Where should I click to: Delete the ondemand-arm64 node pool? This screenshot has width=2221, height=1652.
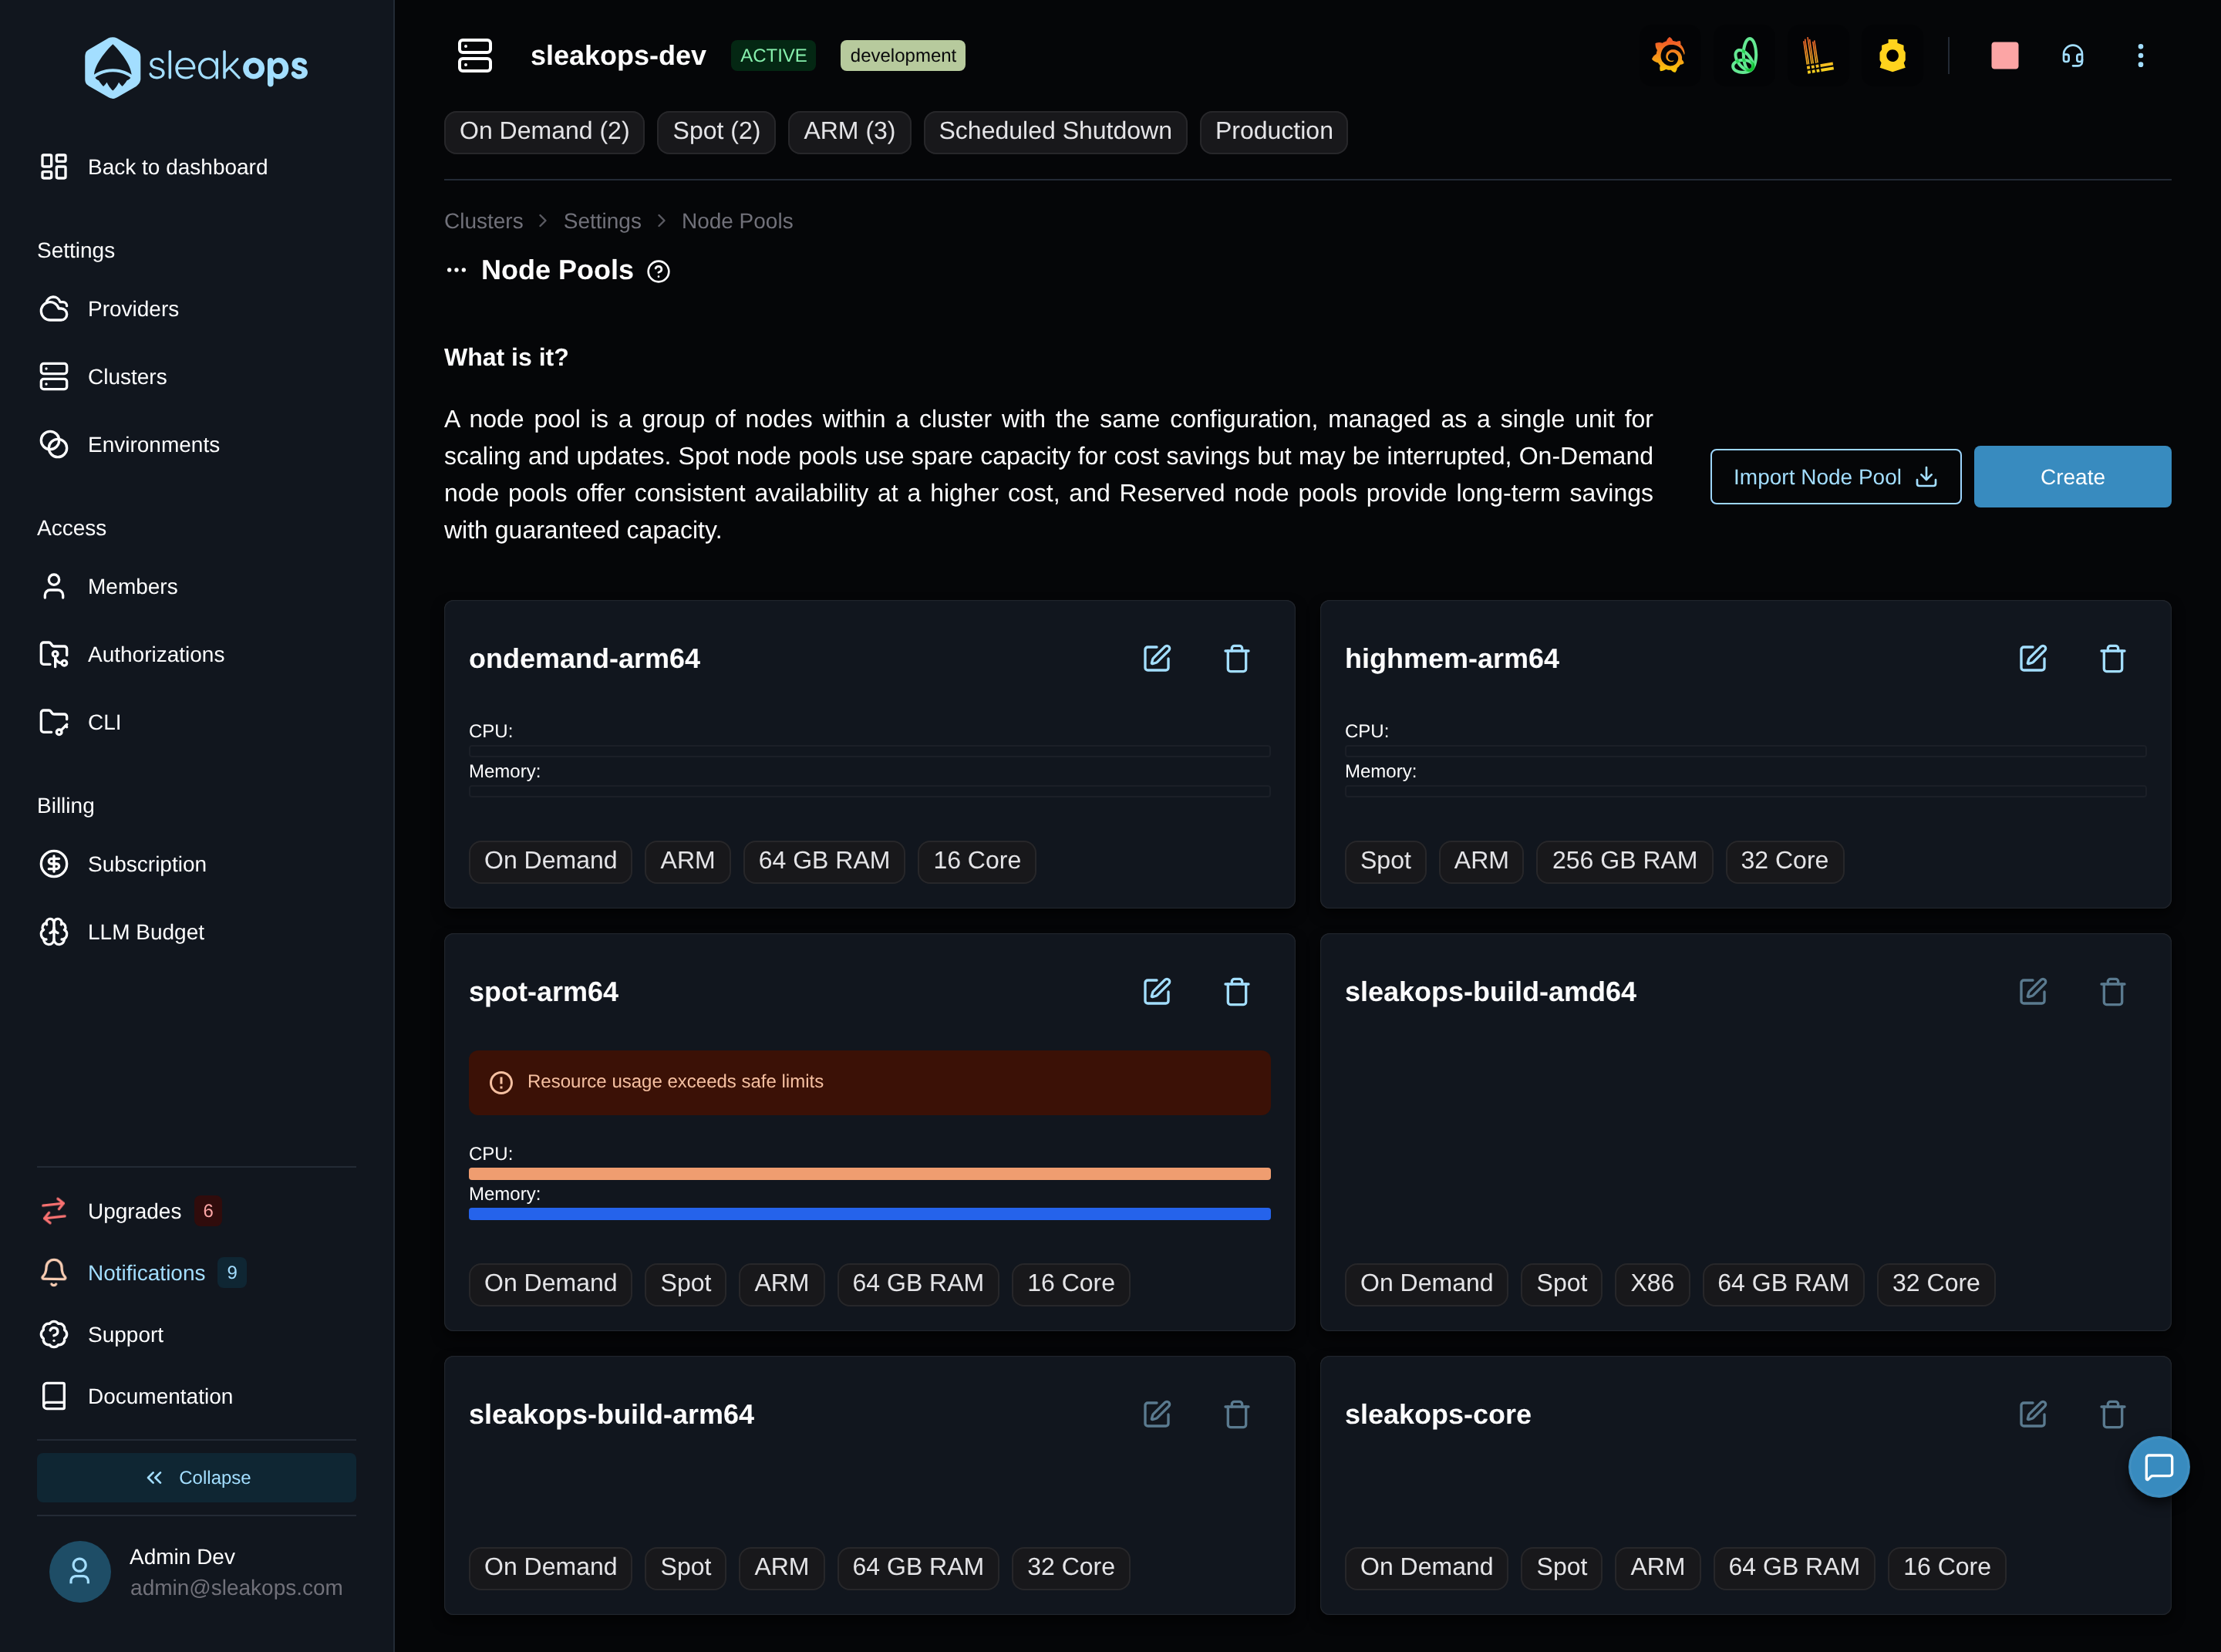click(1237, 658)
